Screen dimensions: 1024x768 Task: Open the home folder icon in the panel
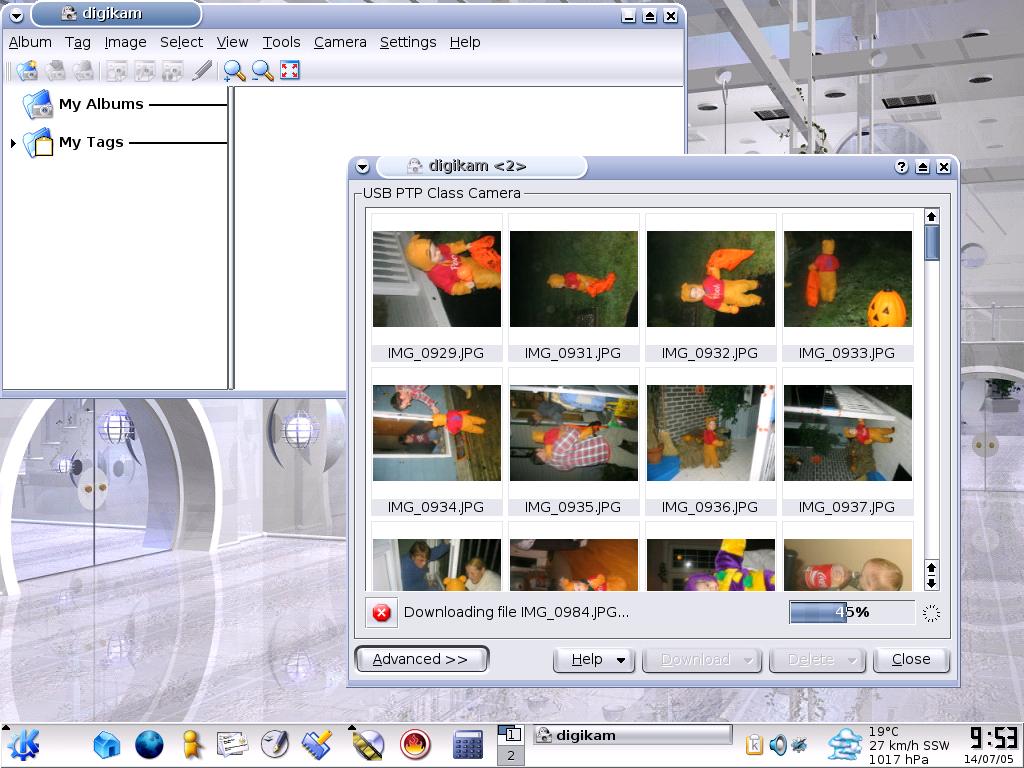click(106, 744)
